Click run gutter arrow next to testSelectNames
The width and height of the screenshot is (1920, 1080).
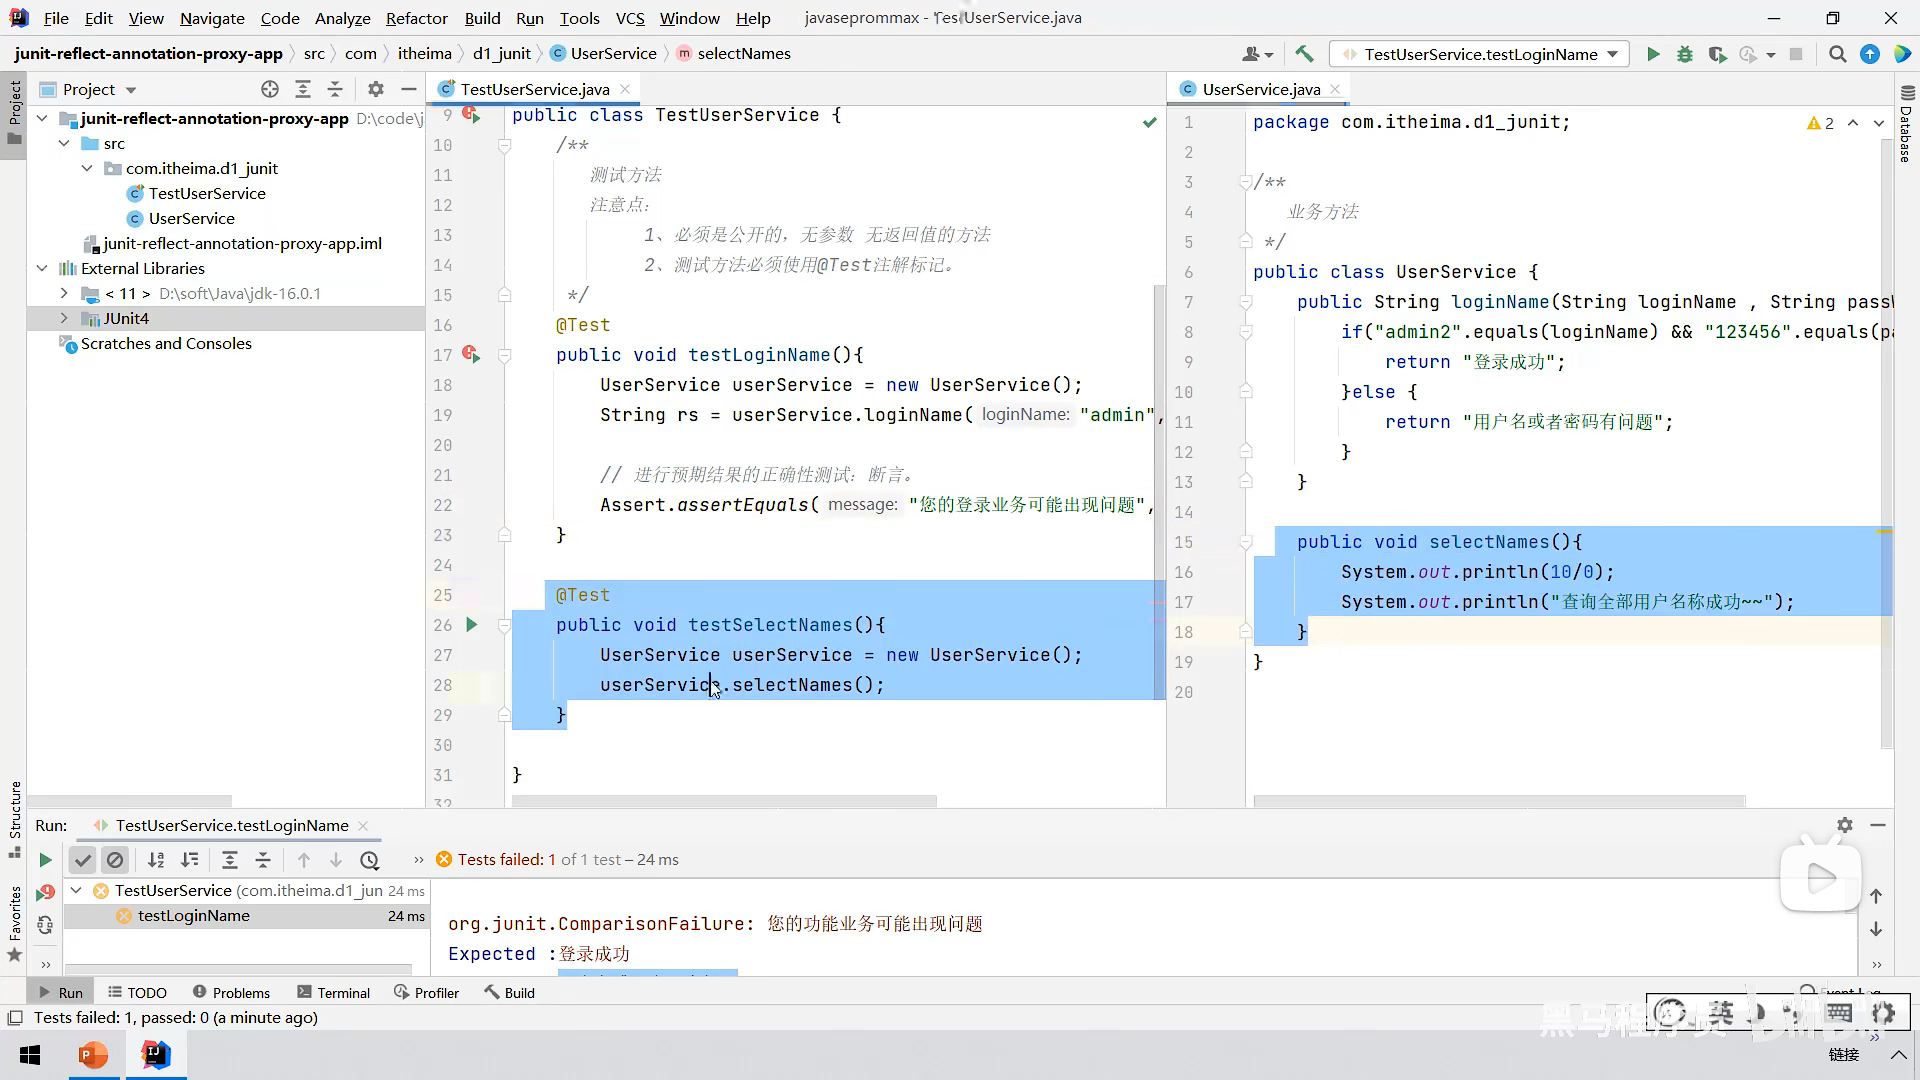tap(472, 625)
